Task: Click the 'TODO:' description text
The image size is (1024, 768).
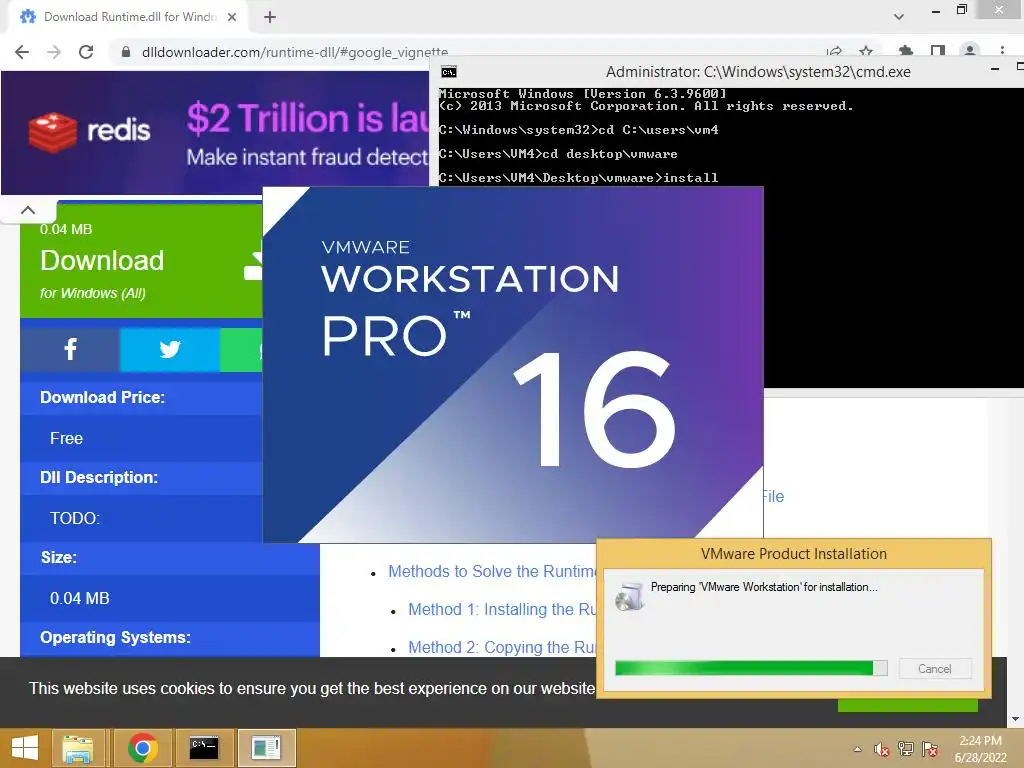Action: tap(75, 519)
